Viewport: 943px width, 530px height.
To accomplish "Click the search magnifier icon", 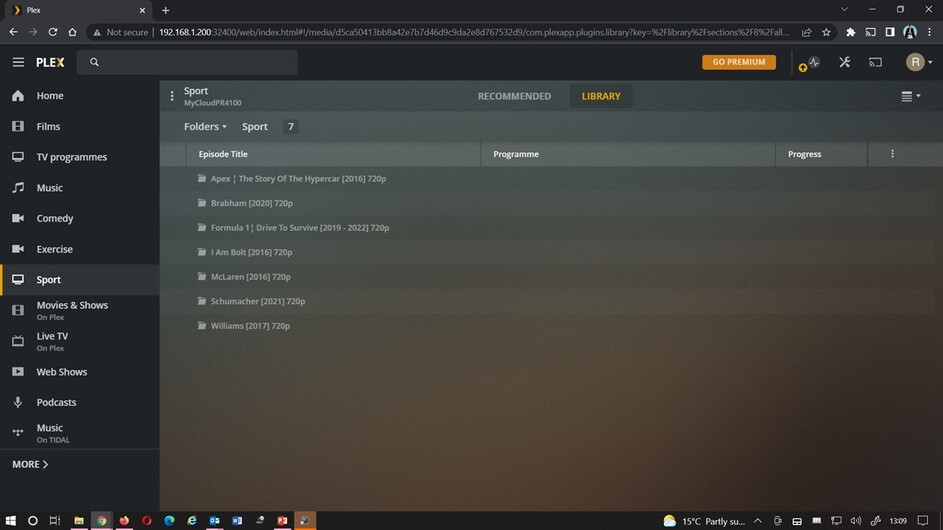I will 94,62.
